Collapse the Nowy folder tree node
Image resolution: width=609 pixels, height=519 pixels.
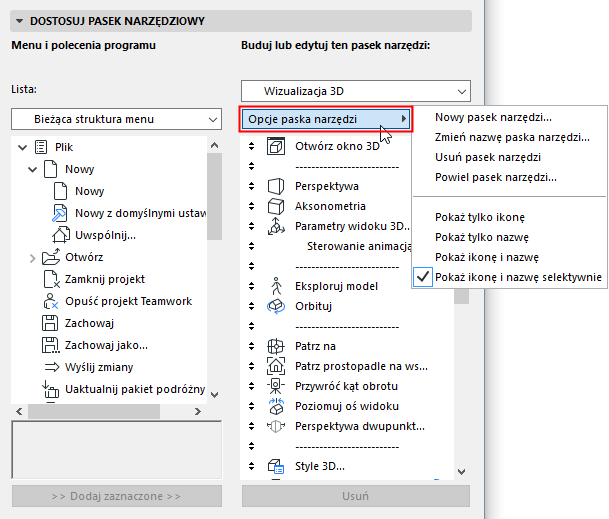click(x=33, y=169)
